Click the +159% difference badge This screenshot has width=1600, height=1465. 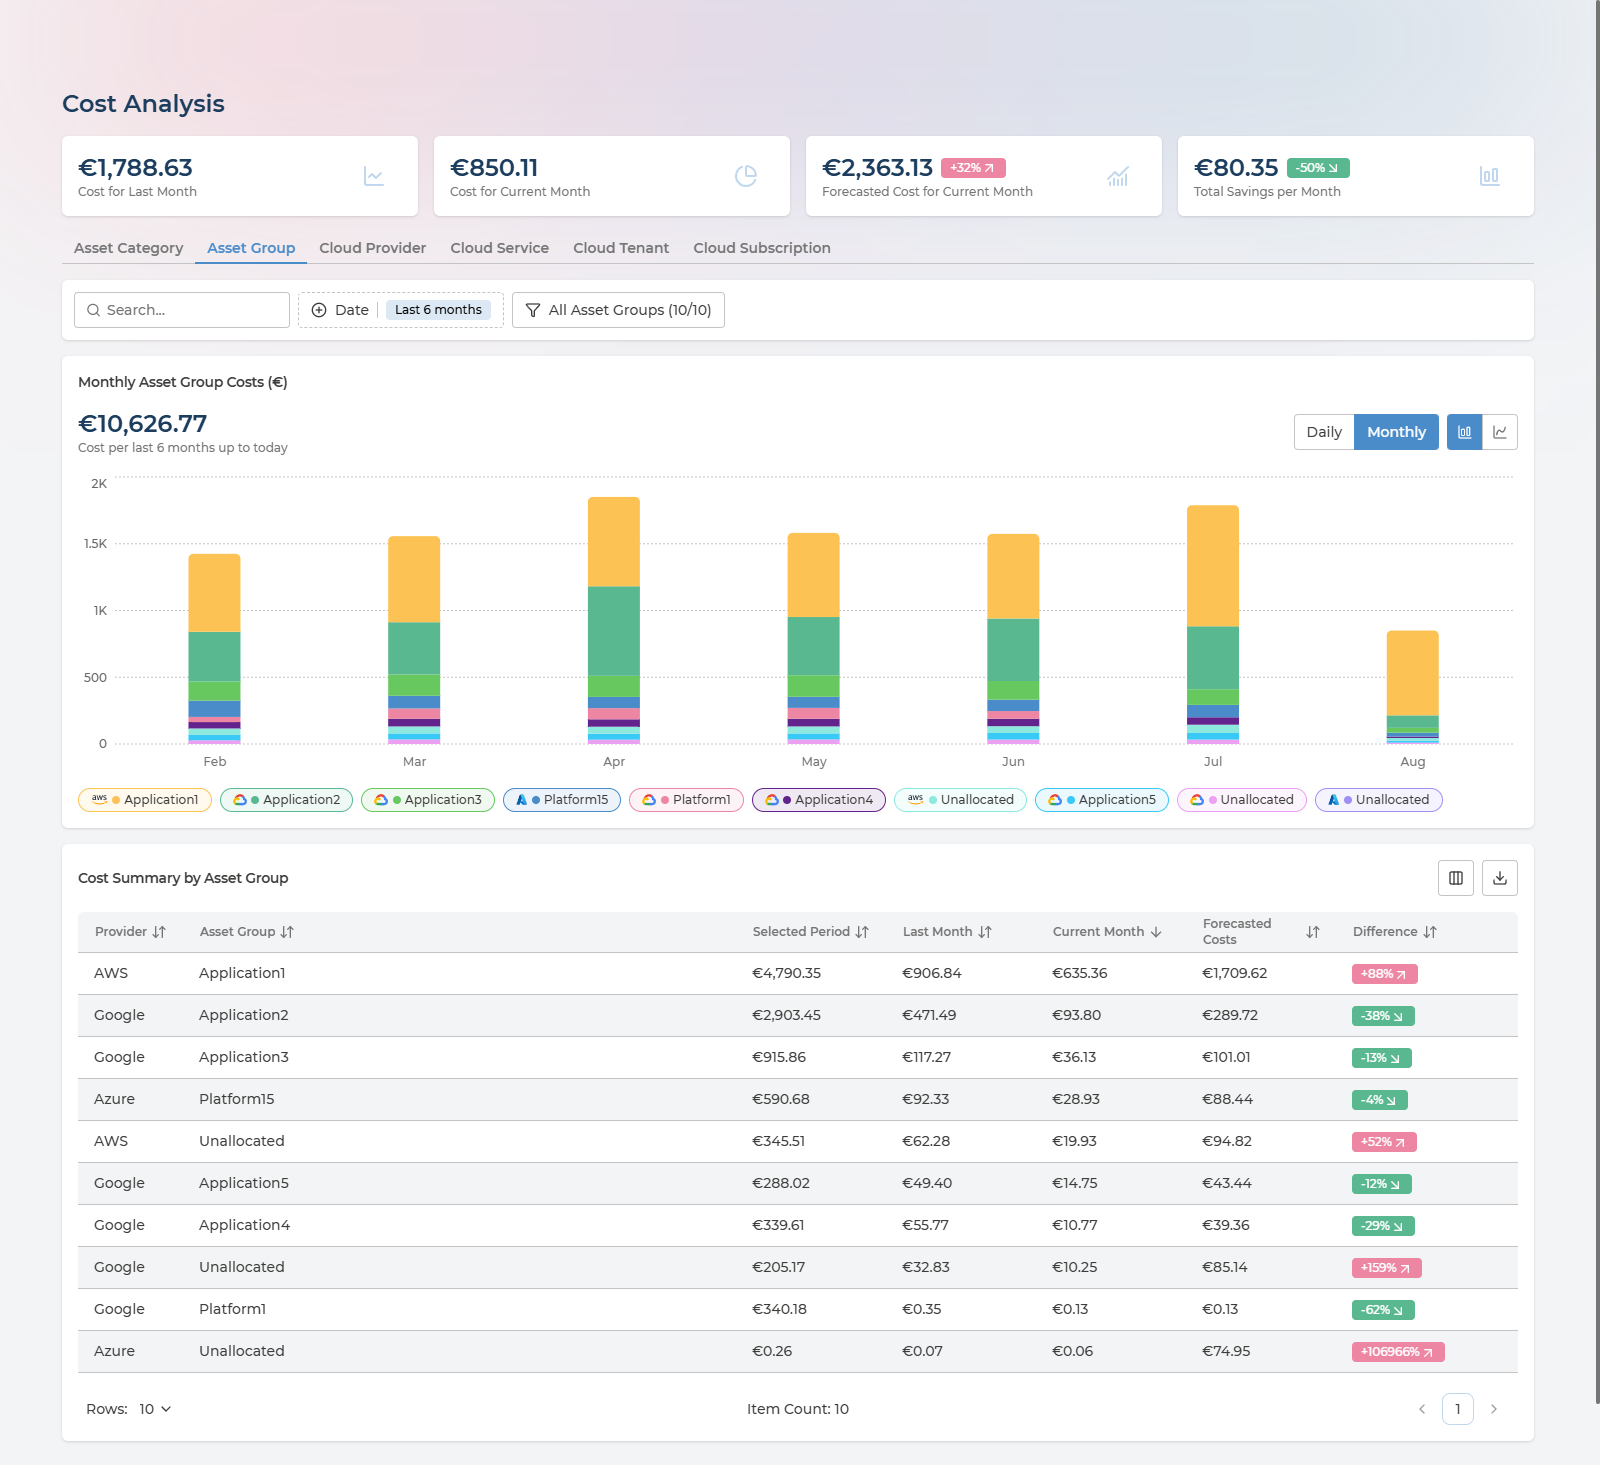1386,1268
